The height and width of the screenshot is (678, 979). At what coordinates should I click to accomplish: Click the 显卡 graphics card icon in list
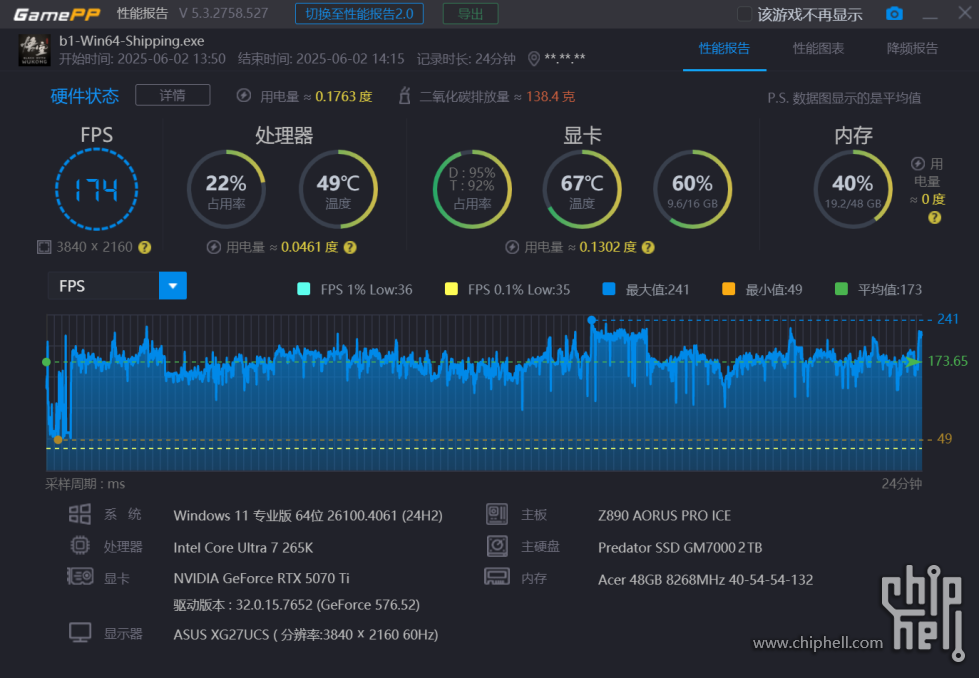click(x=80, y=576)
